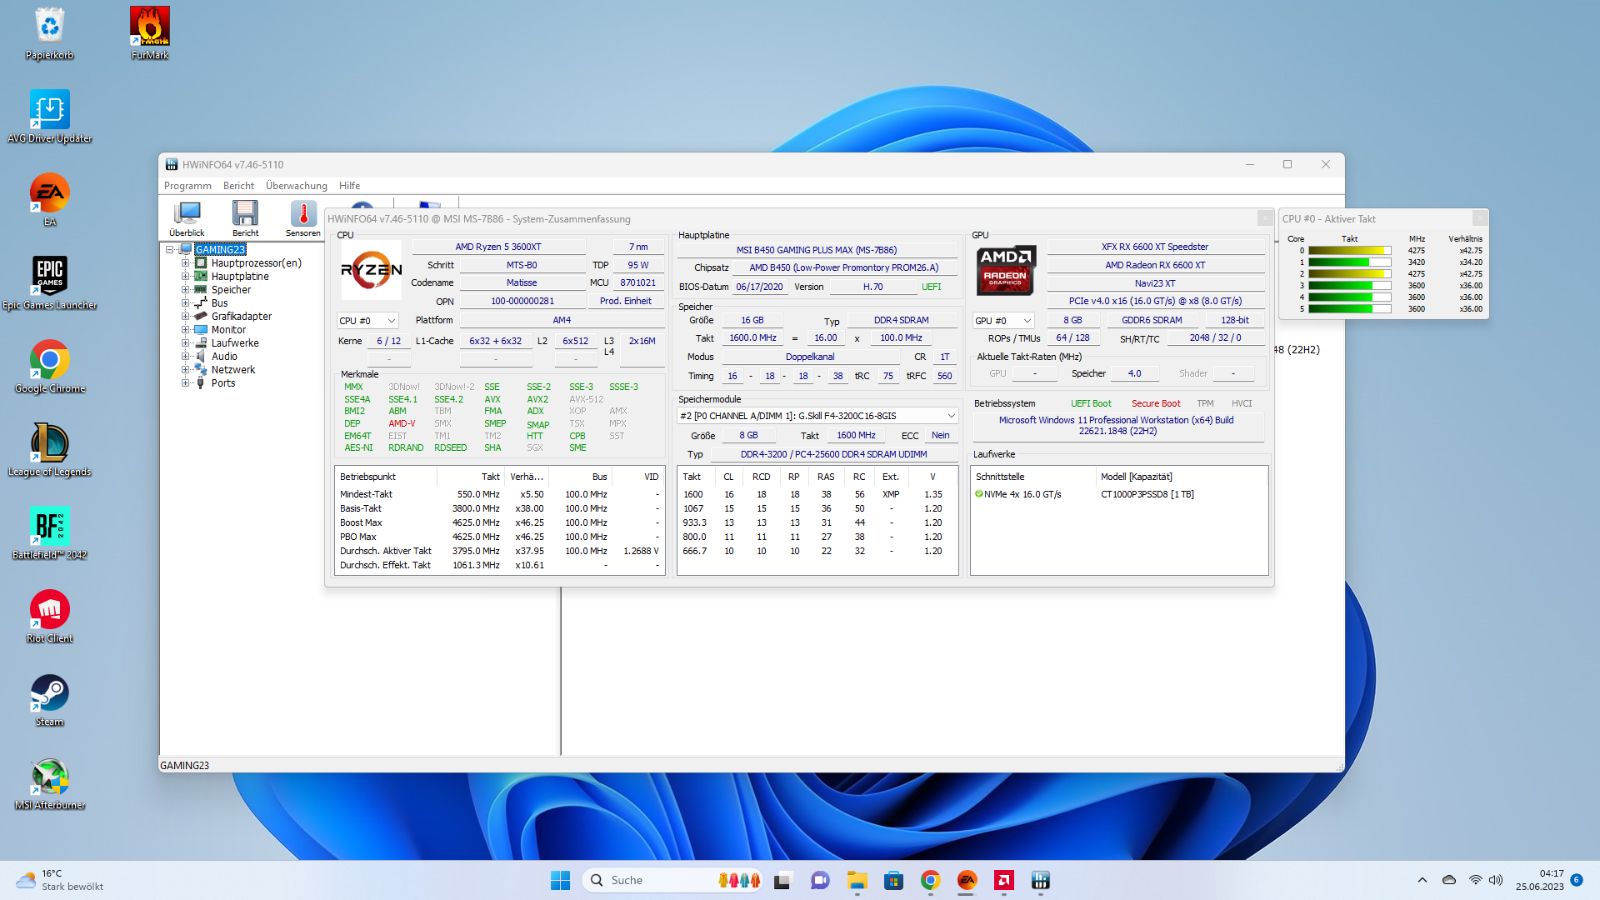
Task: Expand the Speicher tree node
Action: [x=185, y=290]
